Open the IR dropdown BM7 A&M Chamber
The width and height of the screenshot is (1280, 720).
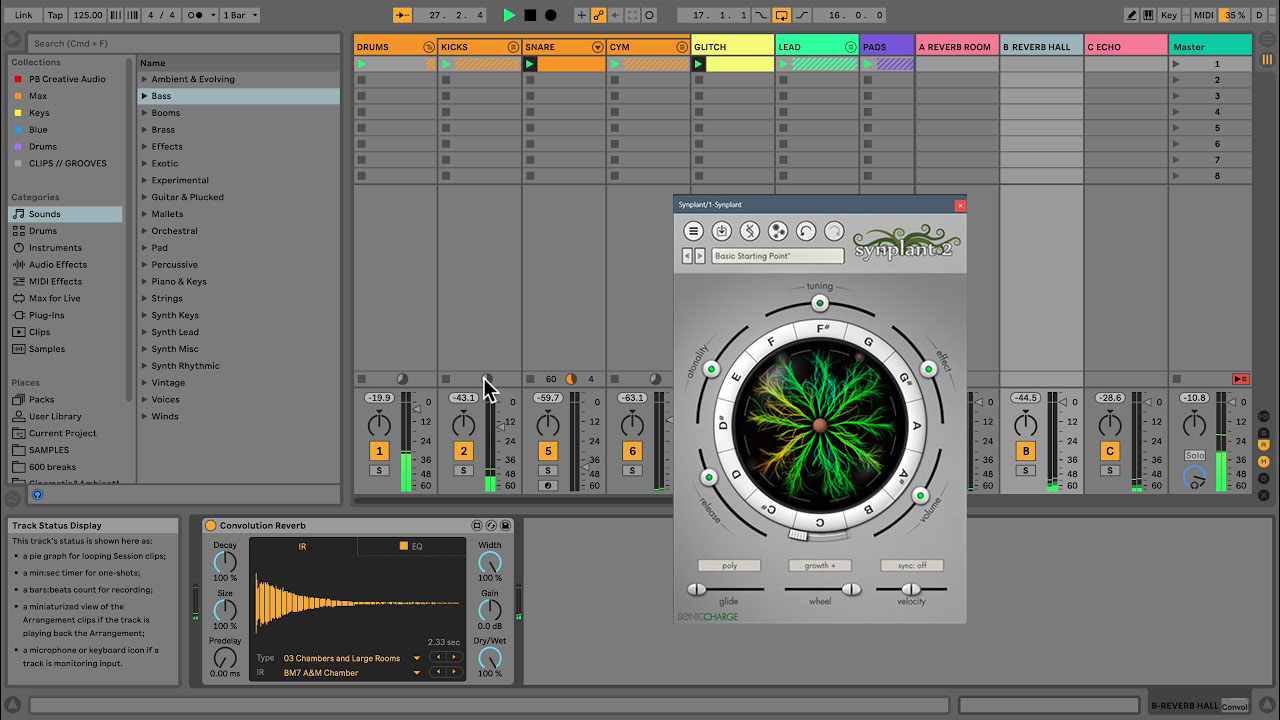350,673
